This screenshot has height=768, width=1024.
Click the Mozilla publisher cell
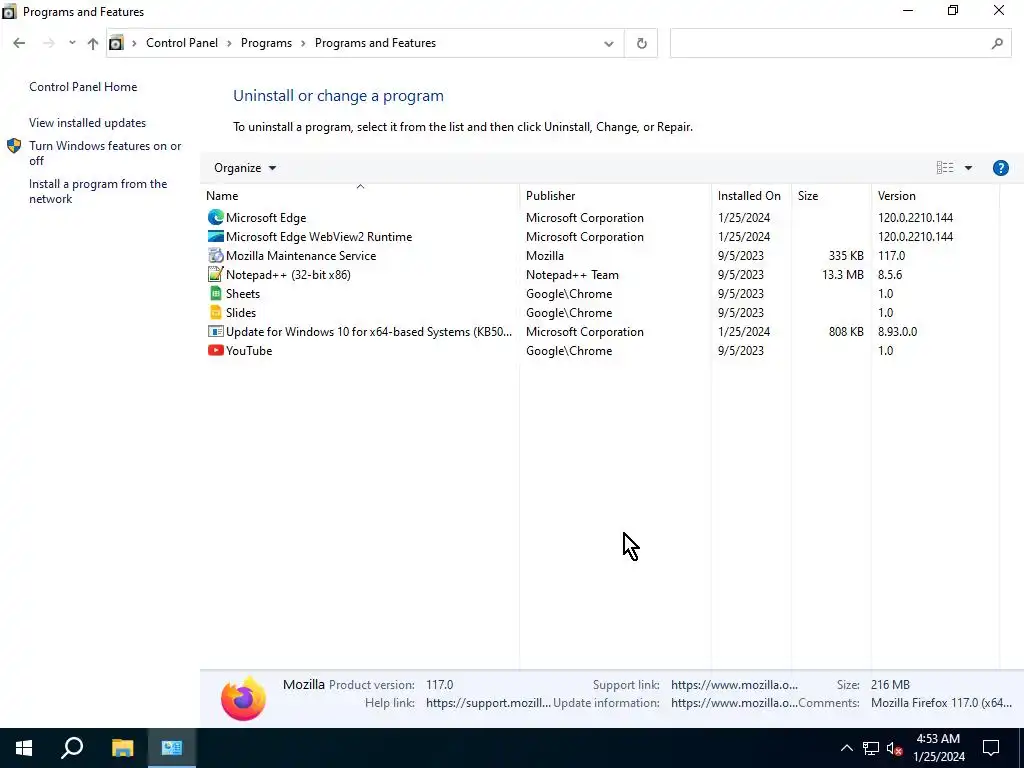tap(545, 255)
